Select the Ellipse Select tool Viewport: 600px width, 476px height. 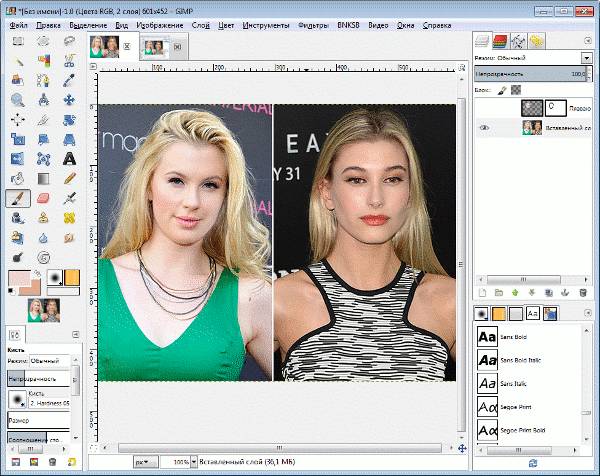point(43,41)
